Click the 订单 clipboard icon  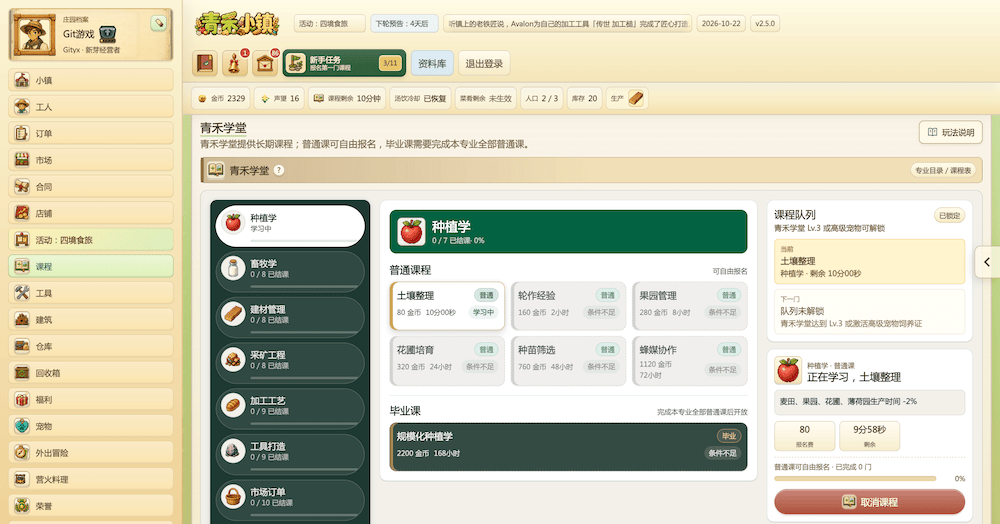coord(22,133)
